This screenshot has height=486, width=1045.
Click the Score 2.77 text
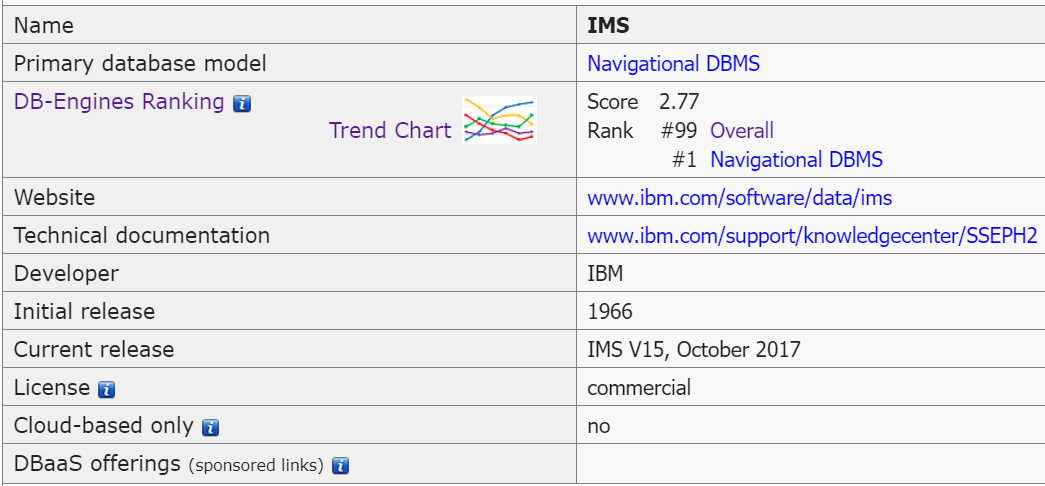pyautogui.click(x=643, y=102)
